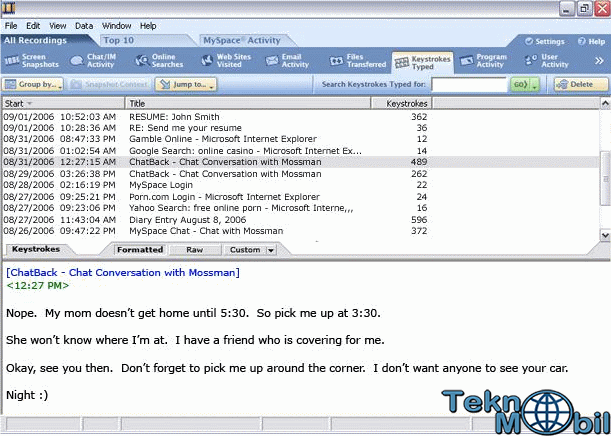Switch to Raw keystroke view
Screen dimensions: 611x436
click(x=194, y=250)
